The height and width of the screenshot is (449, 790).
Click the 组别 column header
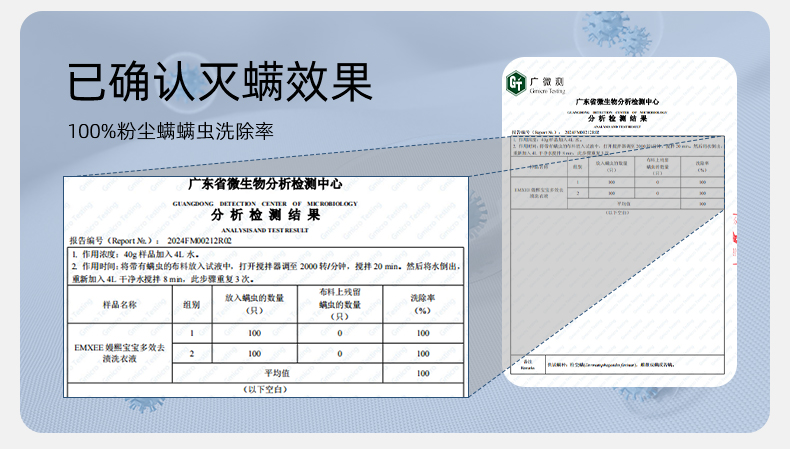click(191, 304)
